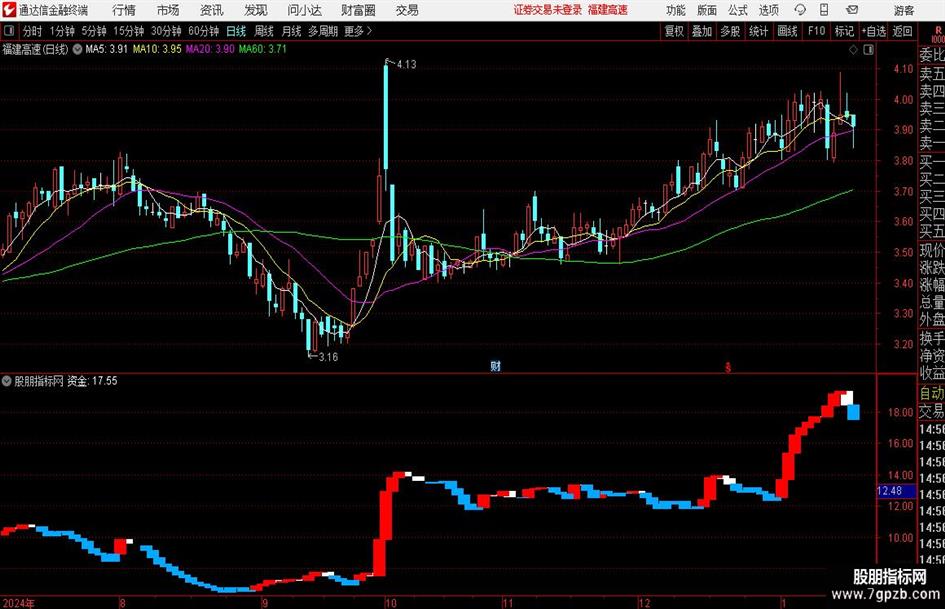Viewport: 945px width, 609px height.
Task: Click 证券交易未登录 login link
Action: coord(548,10)
